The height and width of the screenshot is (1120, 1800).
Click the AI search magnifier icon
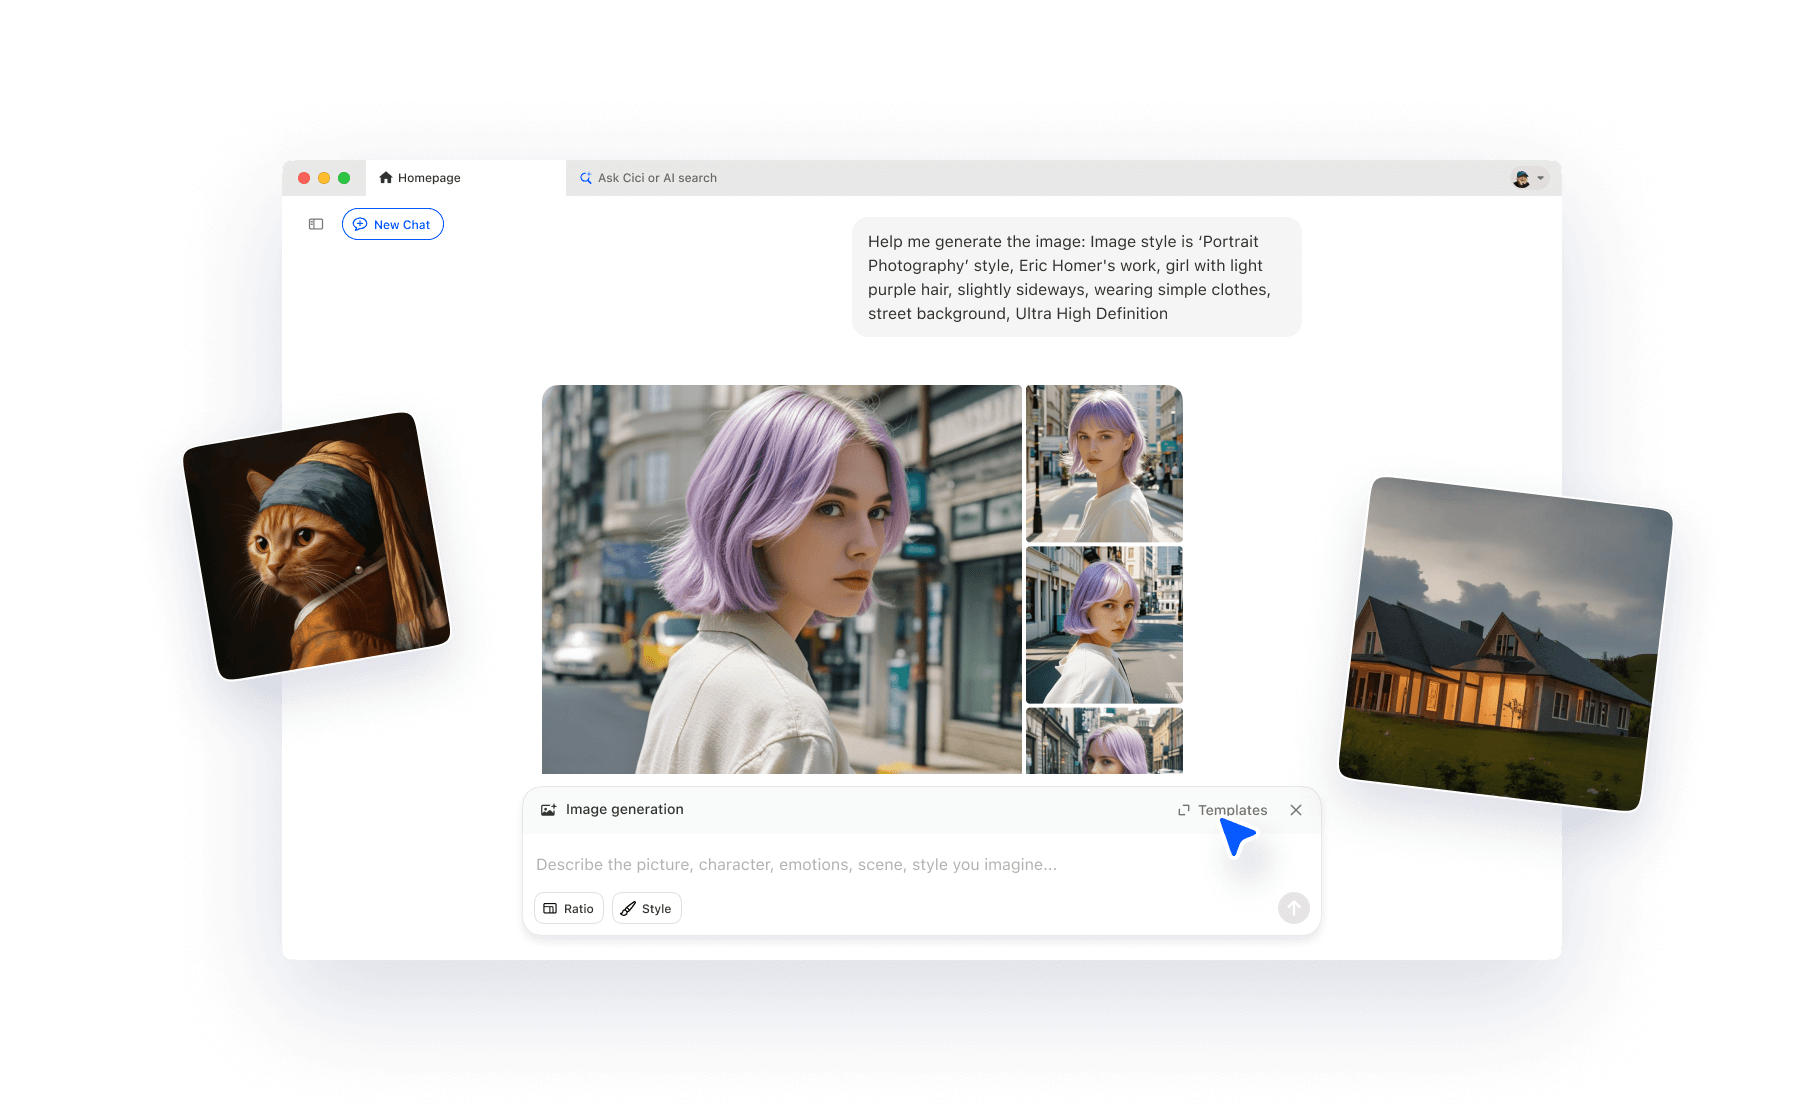pos(586,178)
